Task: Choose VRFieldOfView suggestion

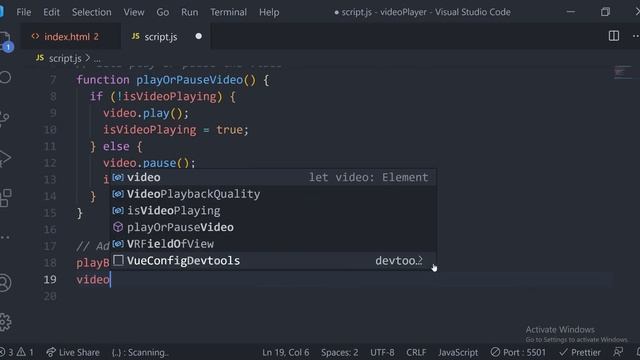Action: [273, 244]
